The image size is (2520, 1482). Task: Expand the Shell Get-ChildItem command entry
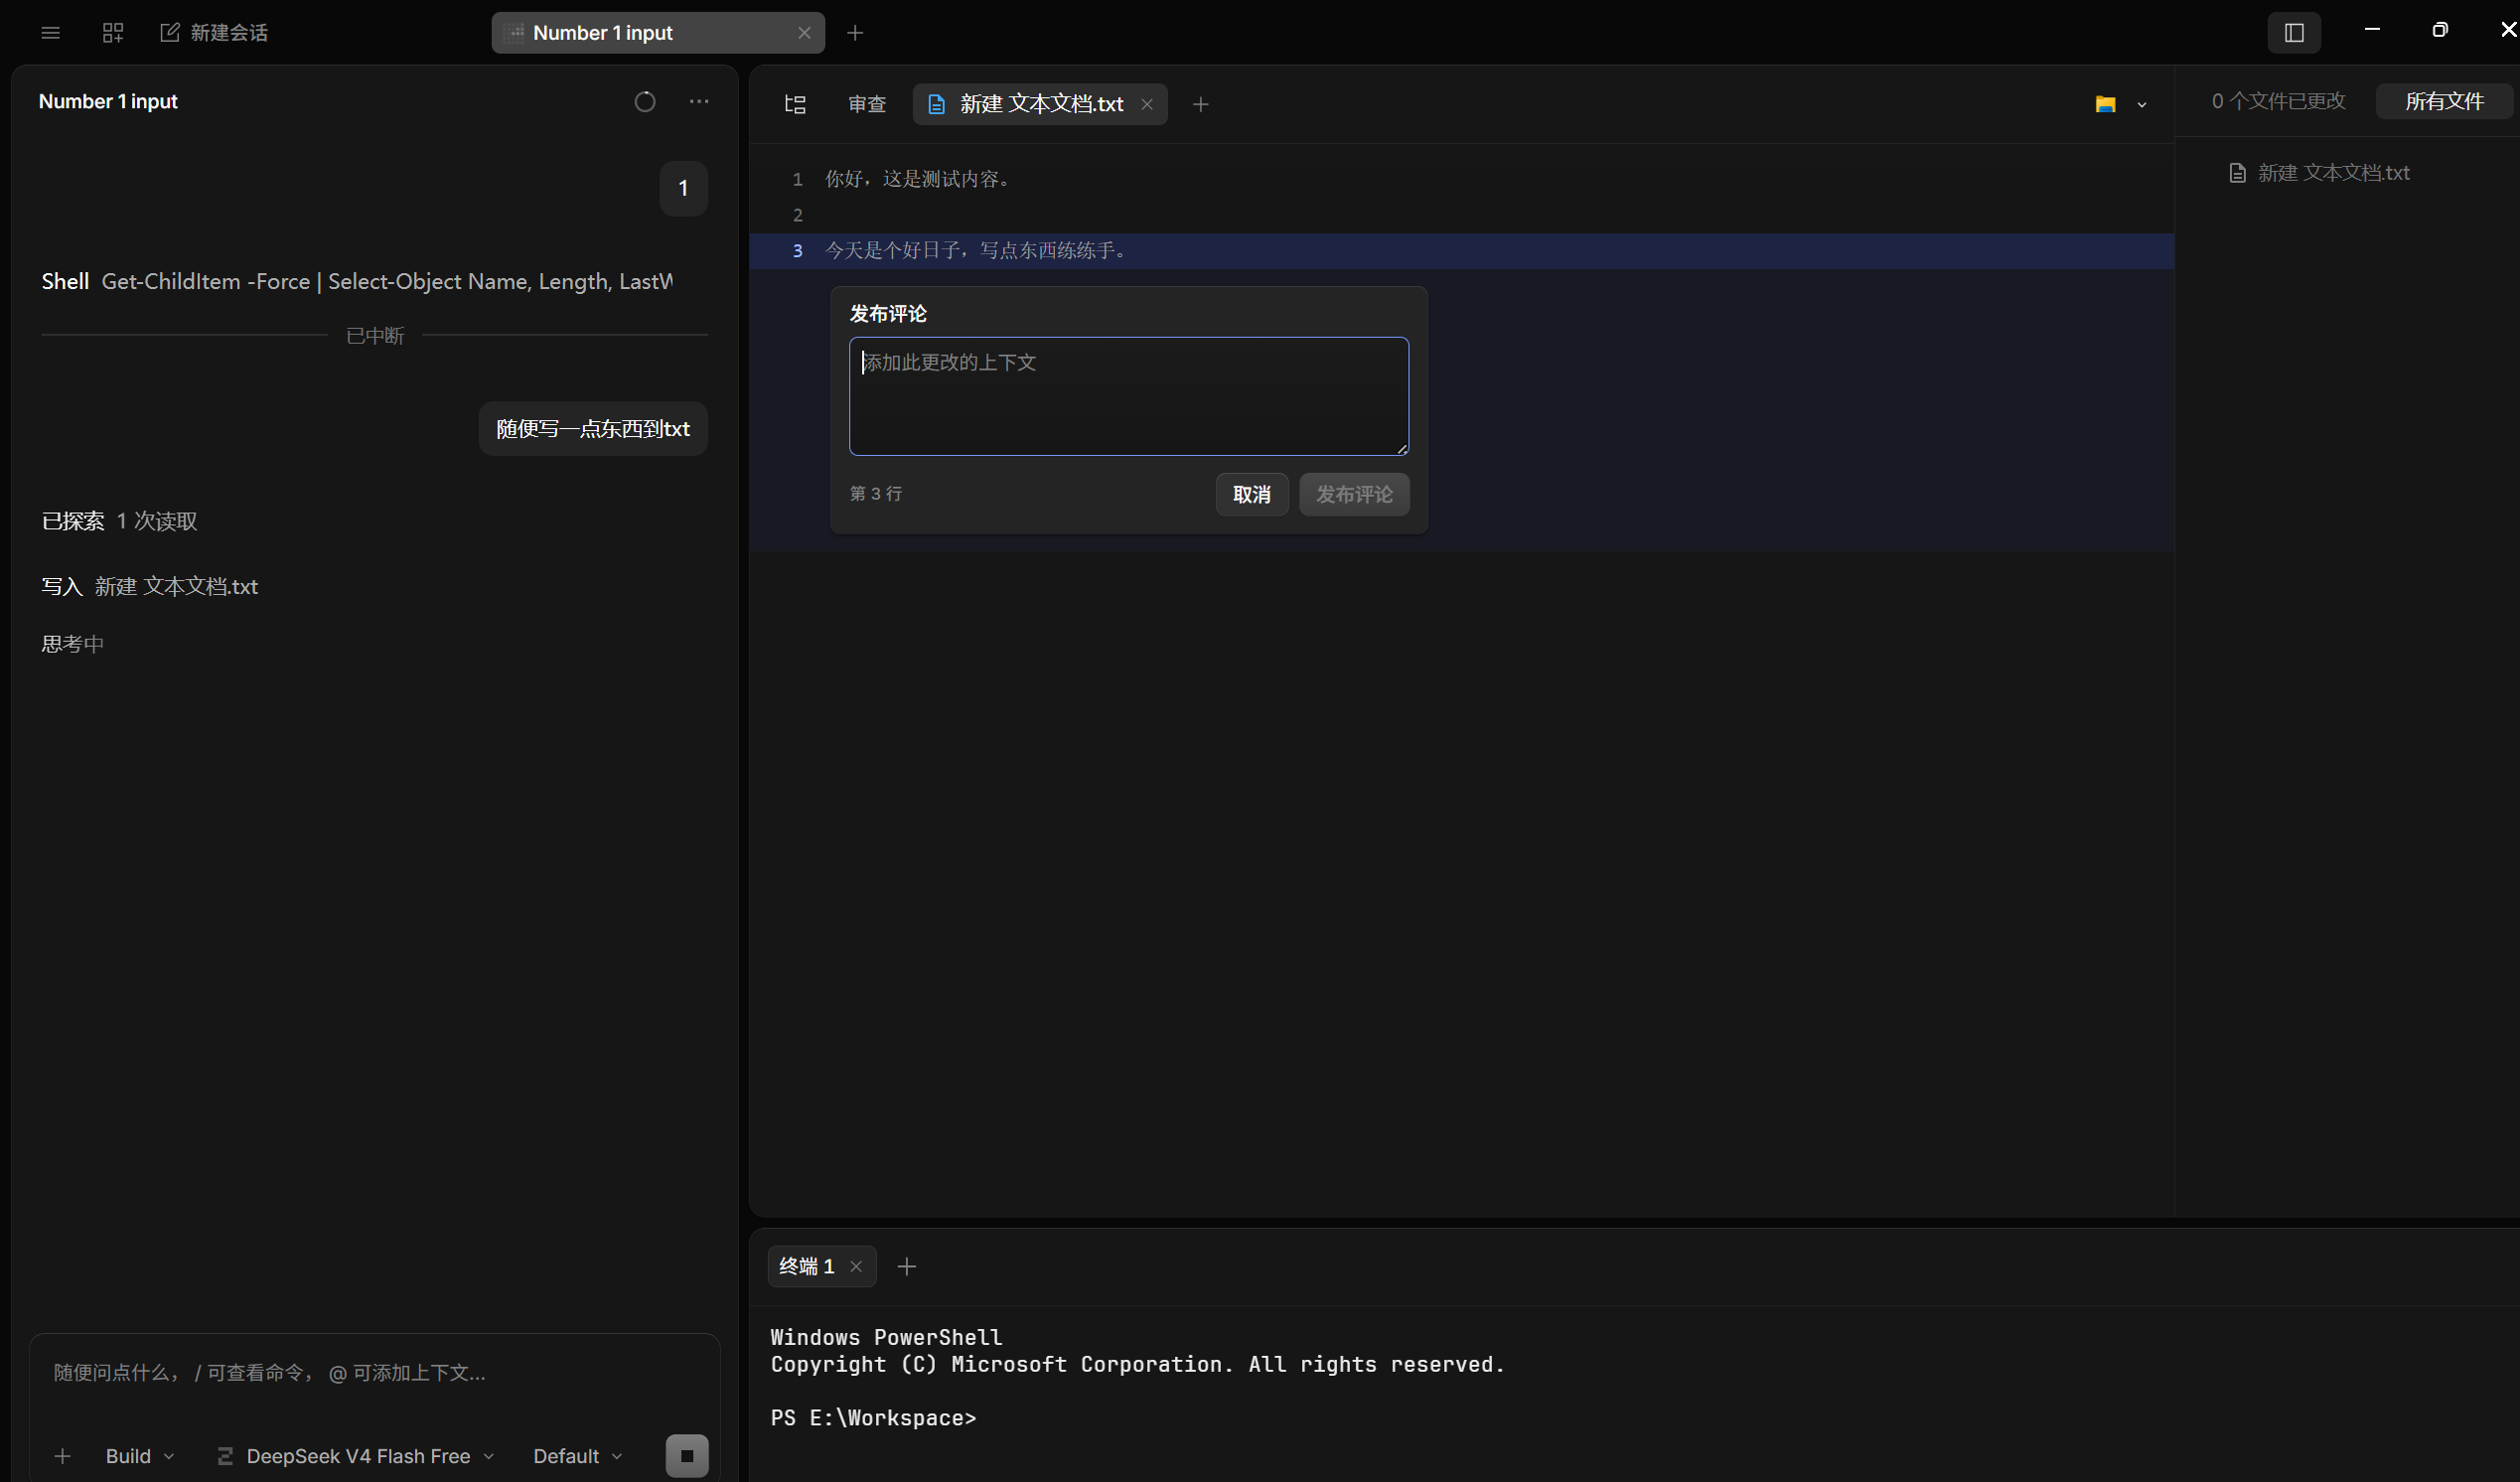[357, 282]
